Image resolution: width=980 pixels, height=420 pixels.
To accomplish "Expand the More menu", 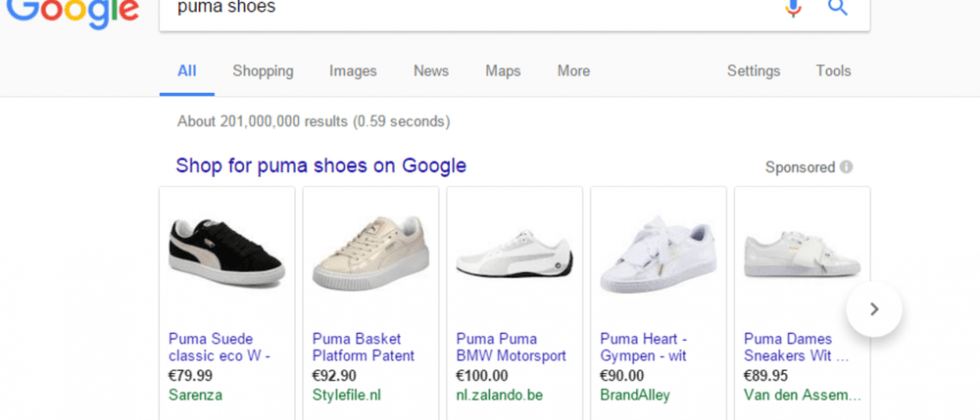I will [574, 71].
